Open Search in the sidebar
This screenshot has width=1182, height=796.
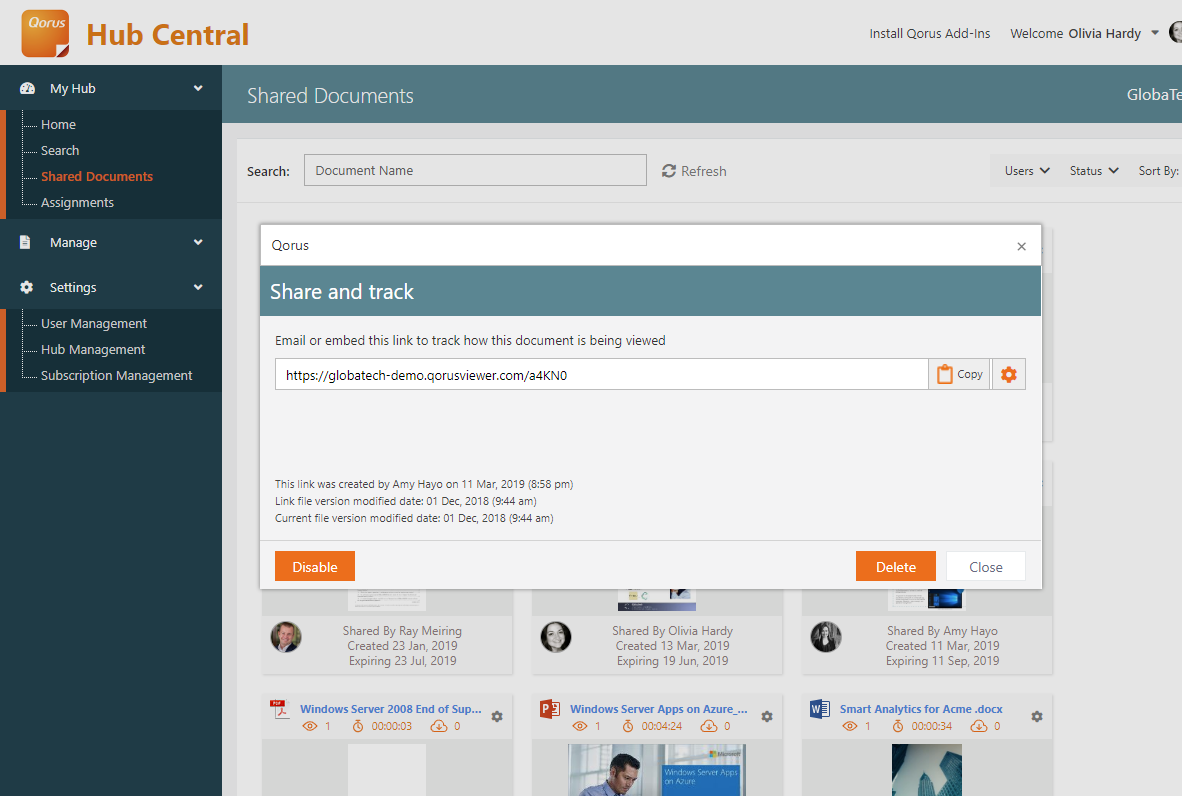point(60,151)
